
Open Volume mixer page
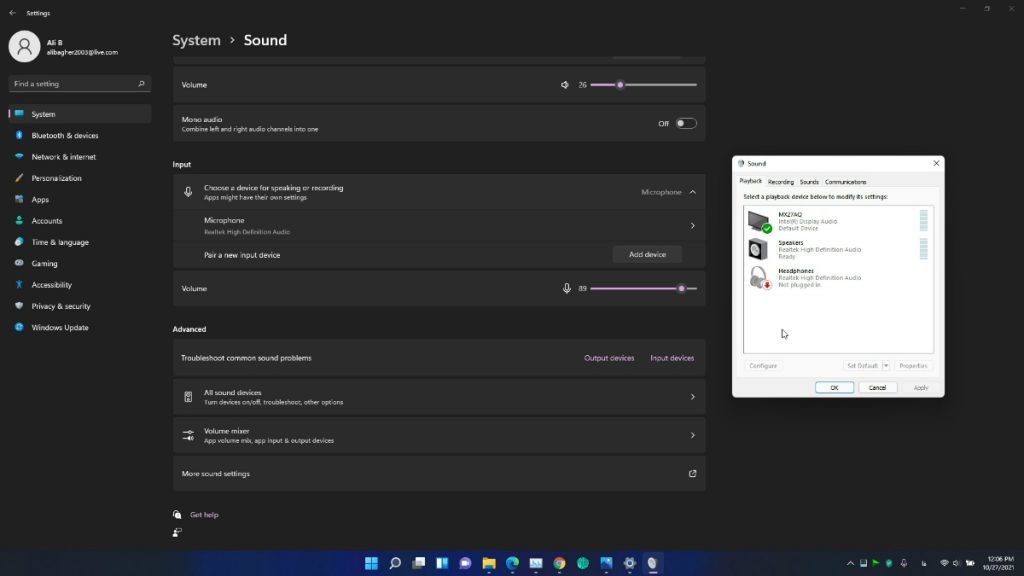point(439,436)
